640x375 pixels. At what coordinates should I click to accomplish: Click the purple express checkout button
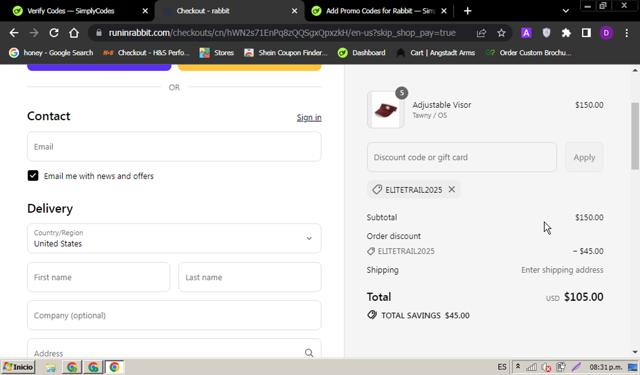[x=99, y=67]
